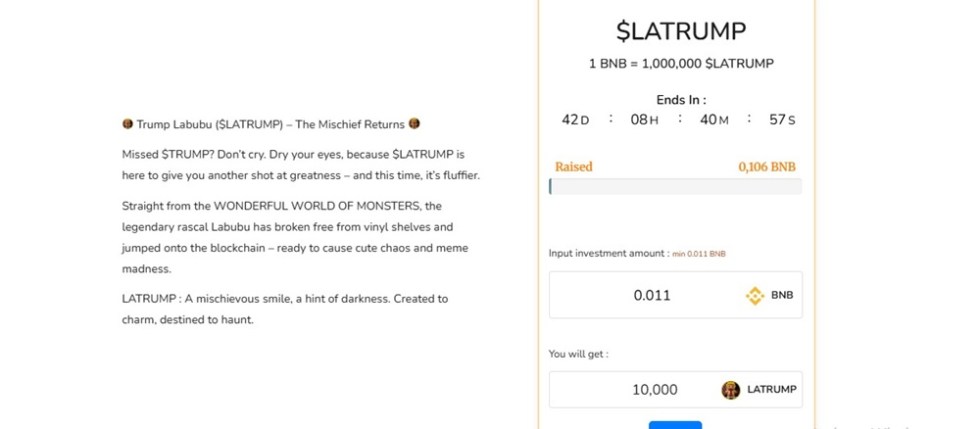980x429 pixels.
Task: Click the '1 BNB = 1,000,000 $LATRUMP' rate text
Action: [681, 64]
